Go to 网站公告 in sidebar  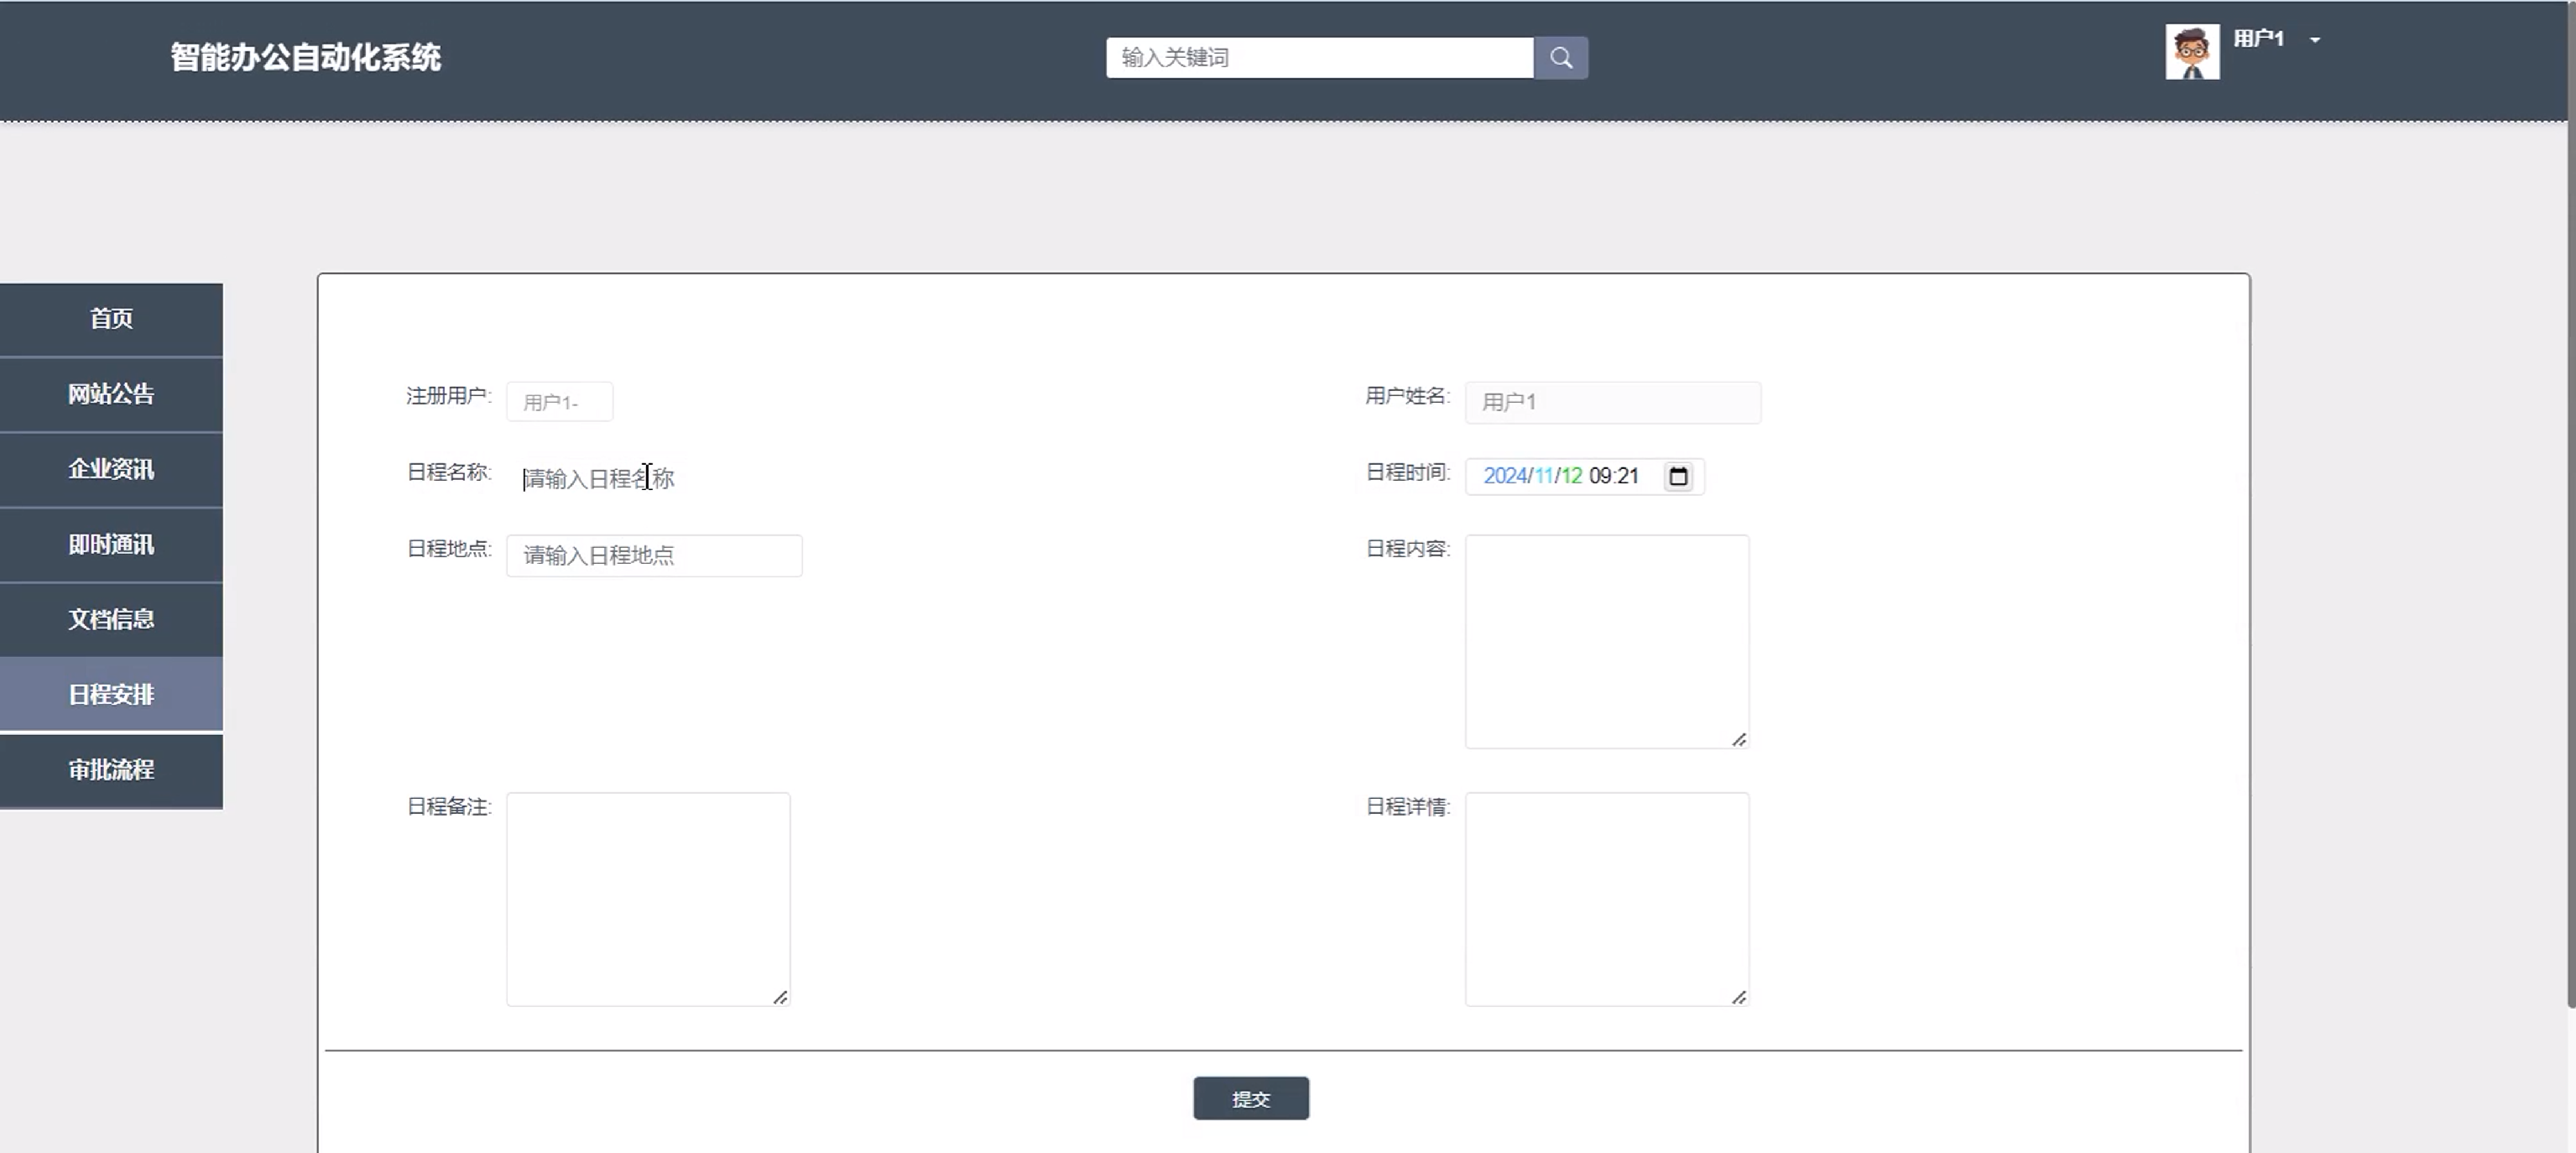click(111, 394)
